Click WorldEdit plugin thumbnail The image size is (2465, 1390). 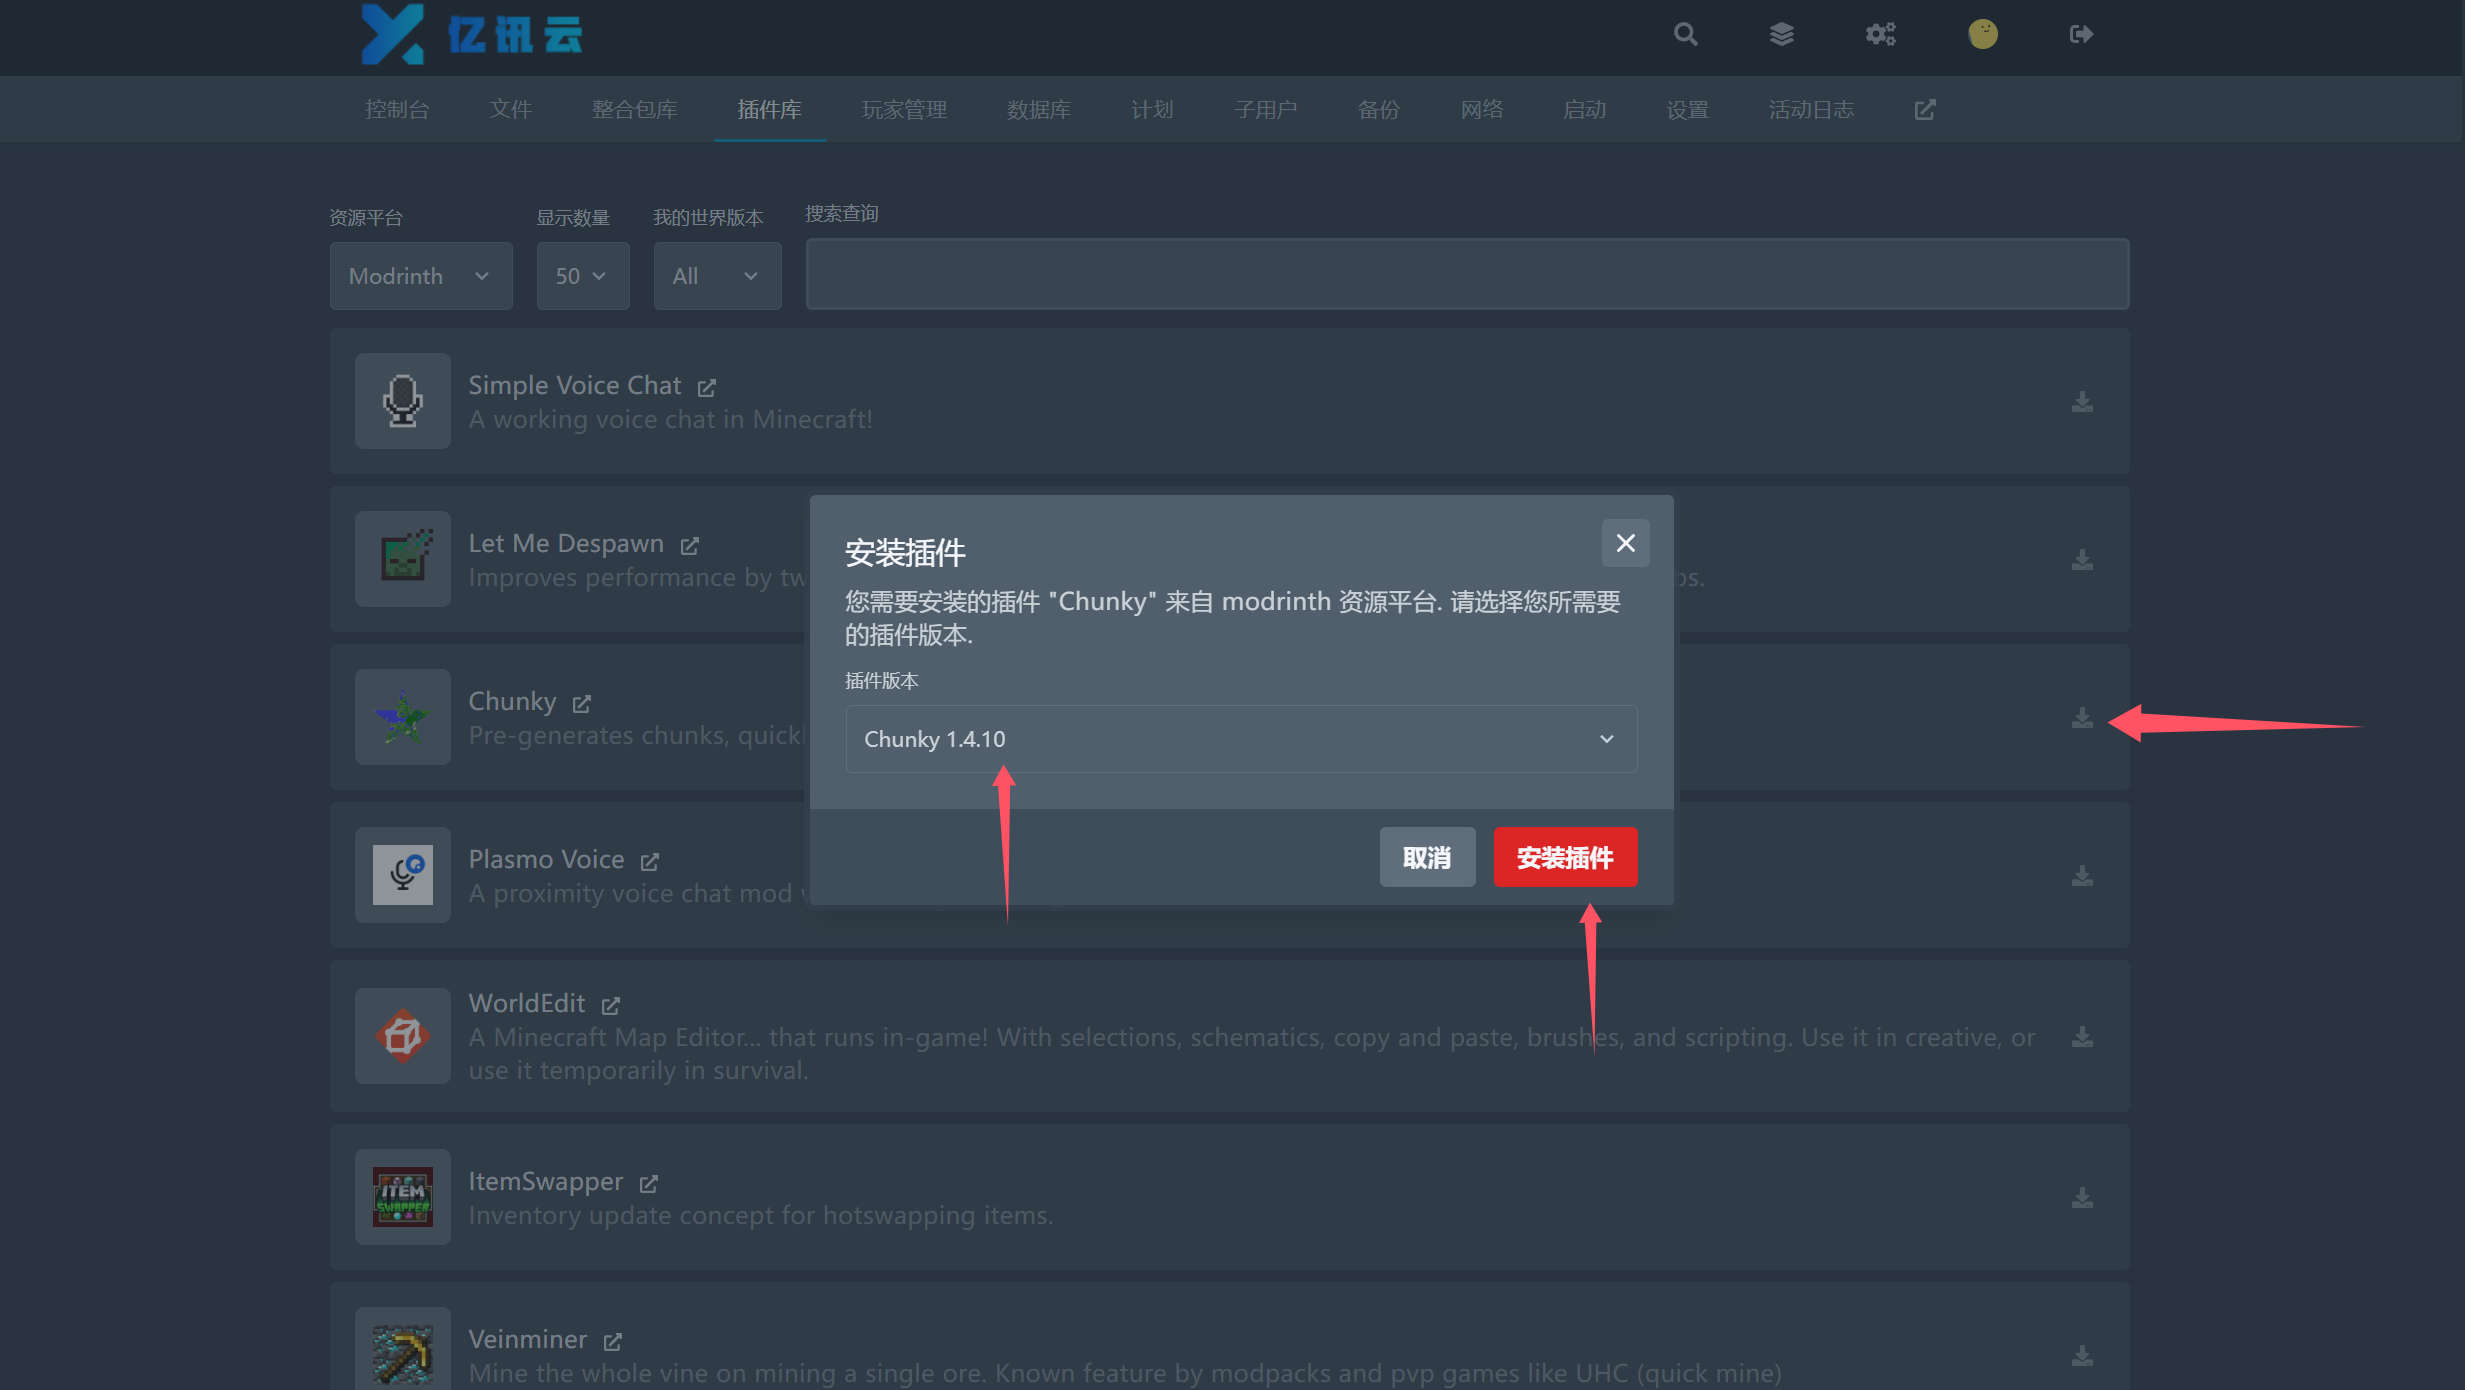[x=403, y=1036]
